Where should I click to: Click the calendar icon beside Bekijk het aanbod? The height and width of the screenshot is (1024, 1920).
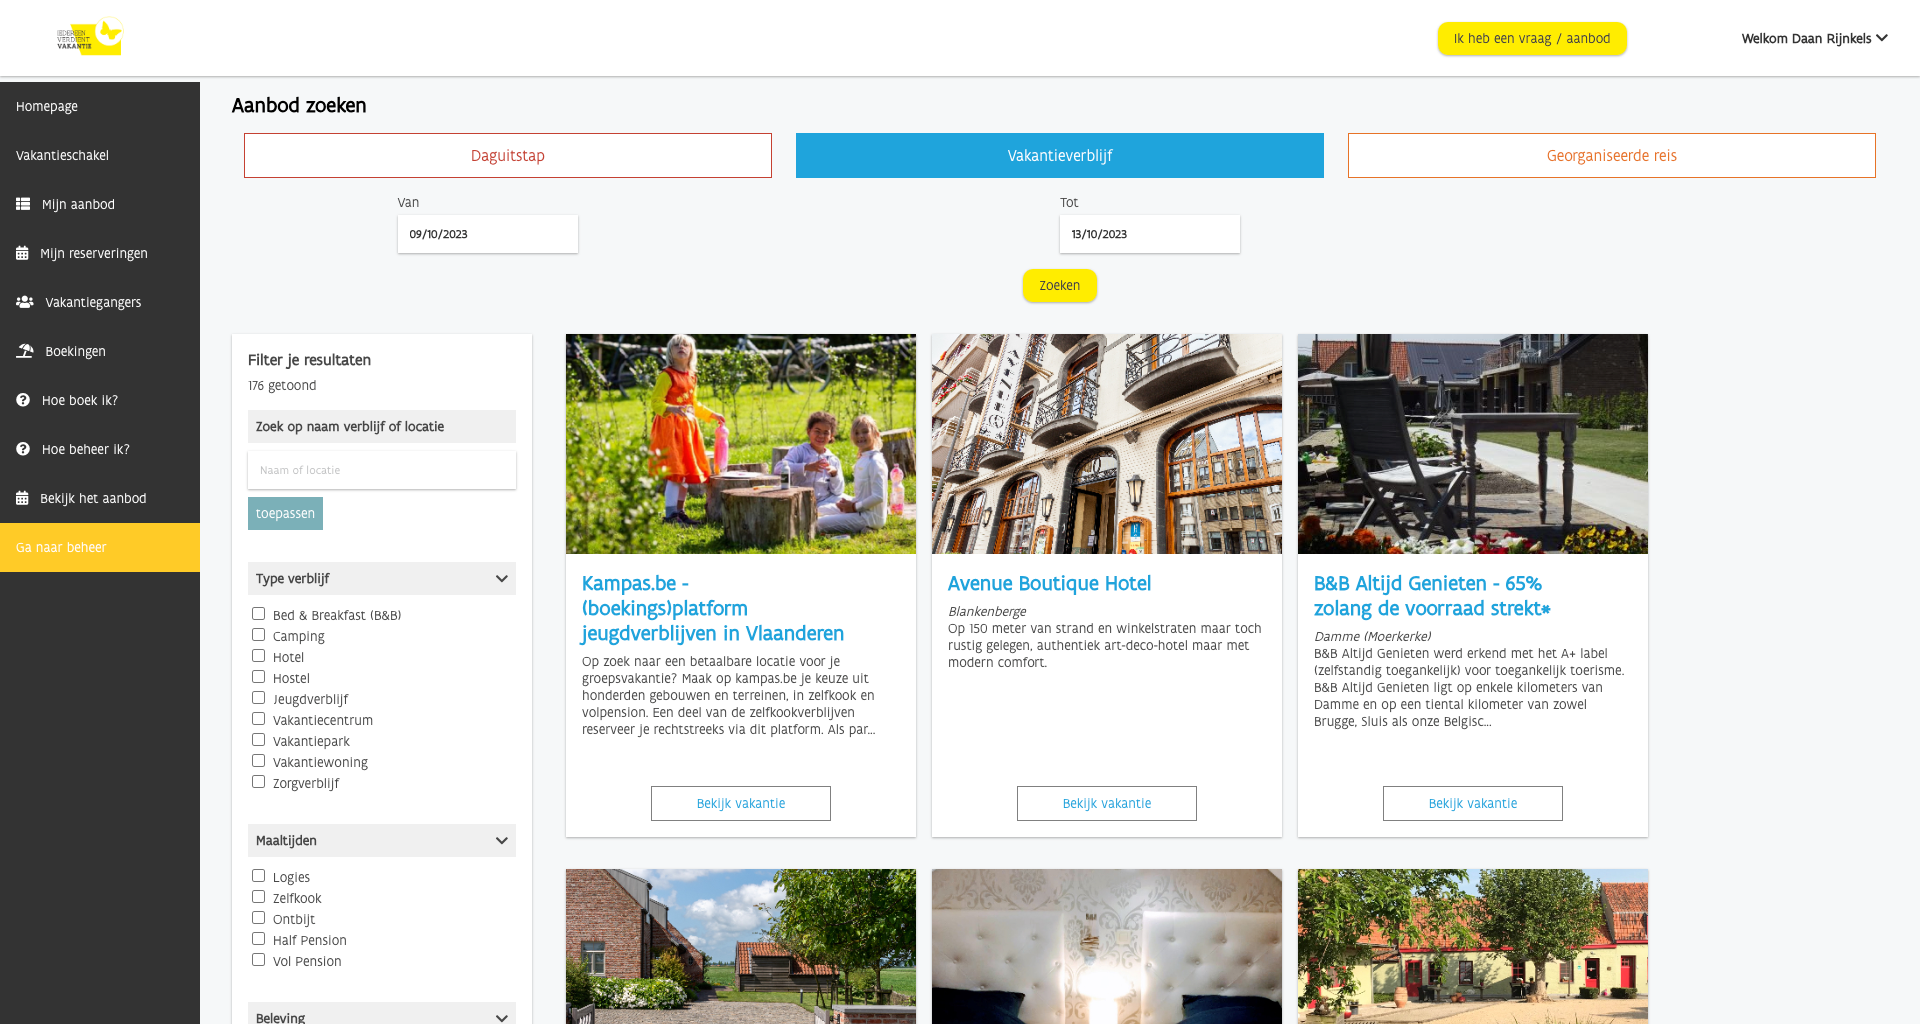22,498
